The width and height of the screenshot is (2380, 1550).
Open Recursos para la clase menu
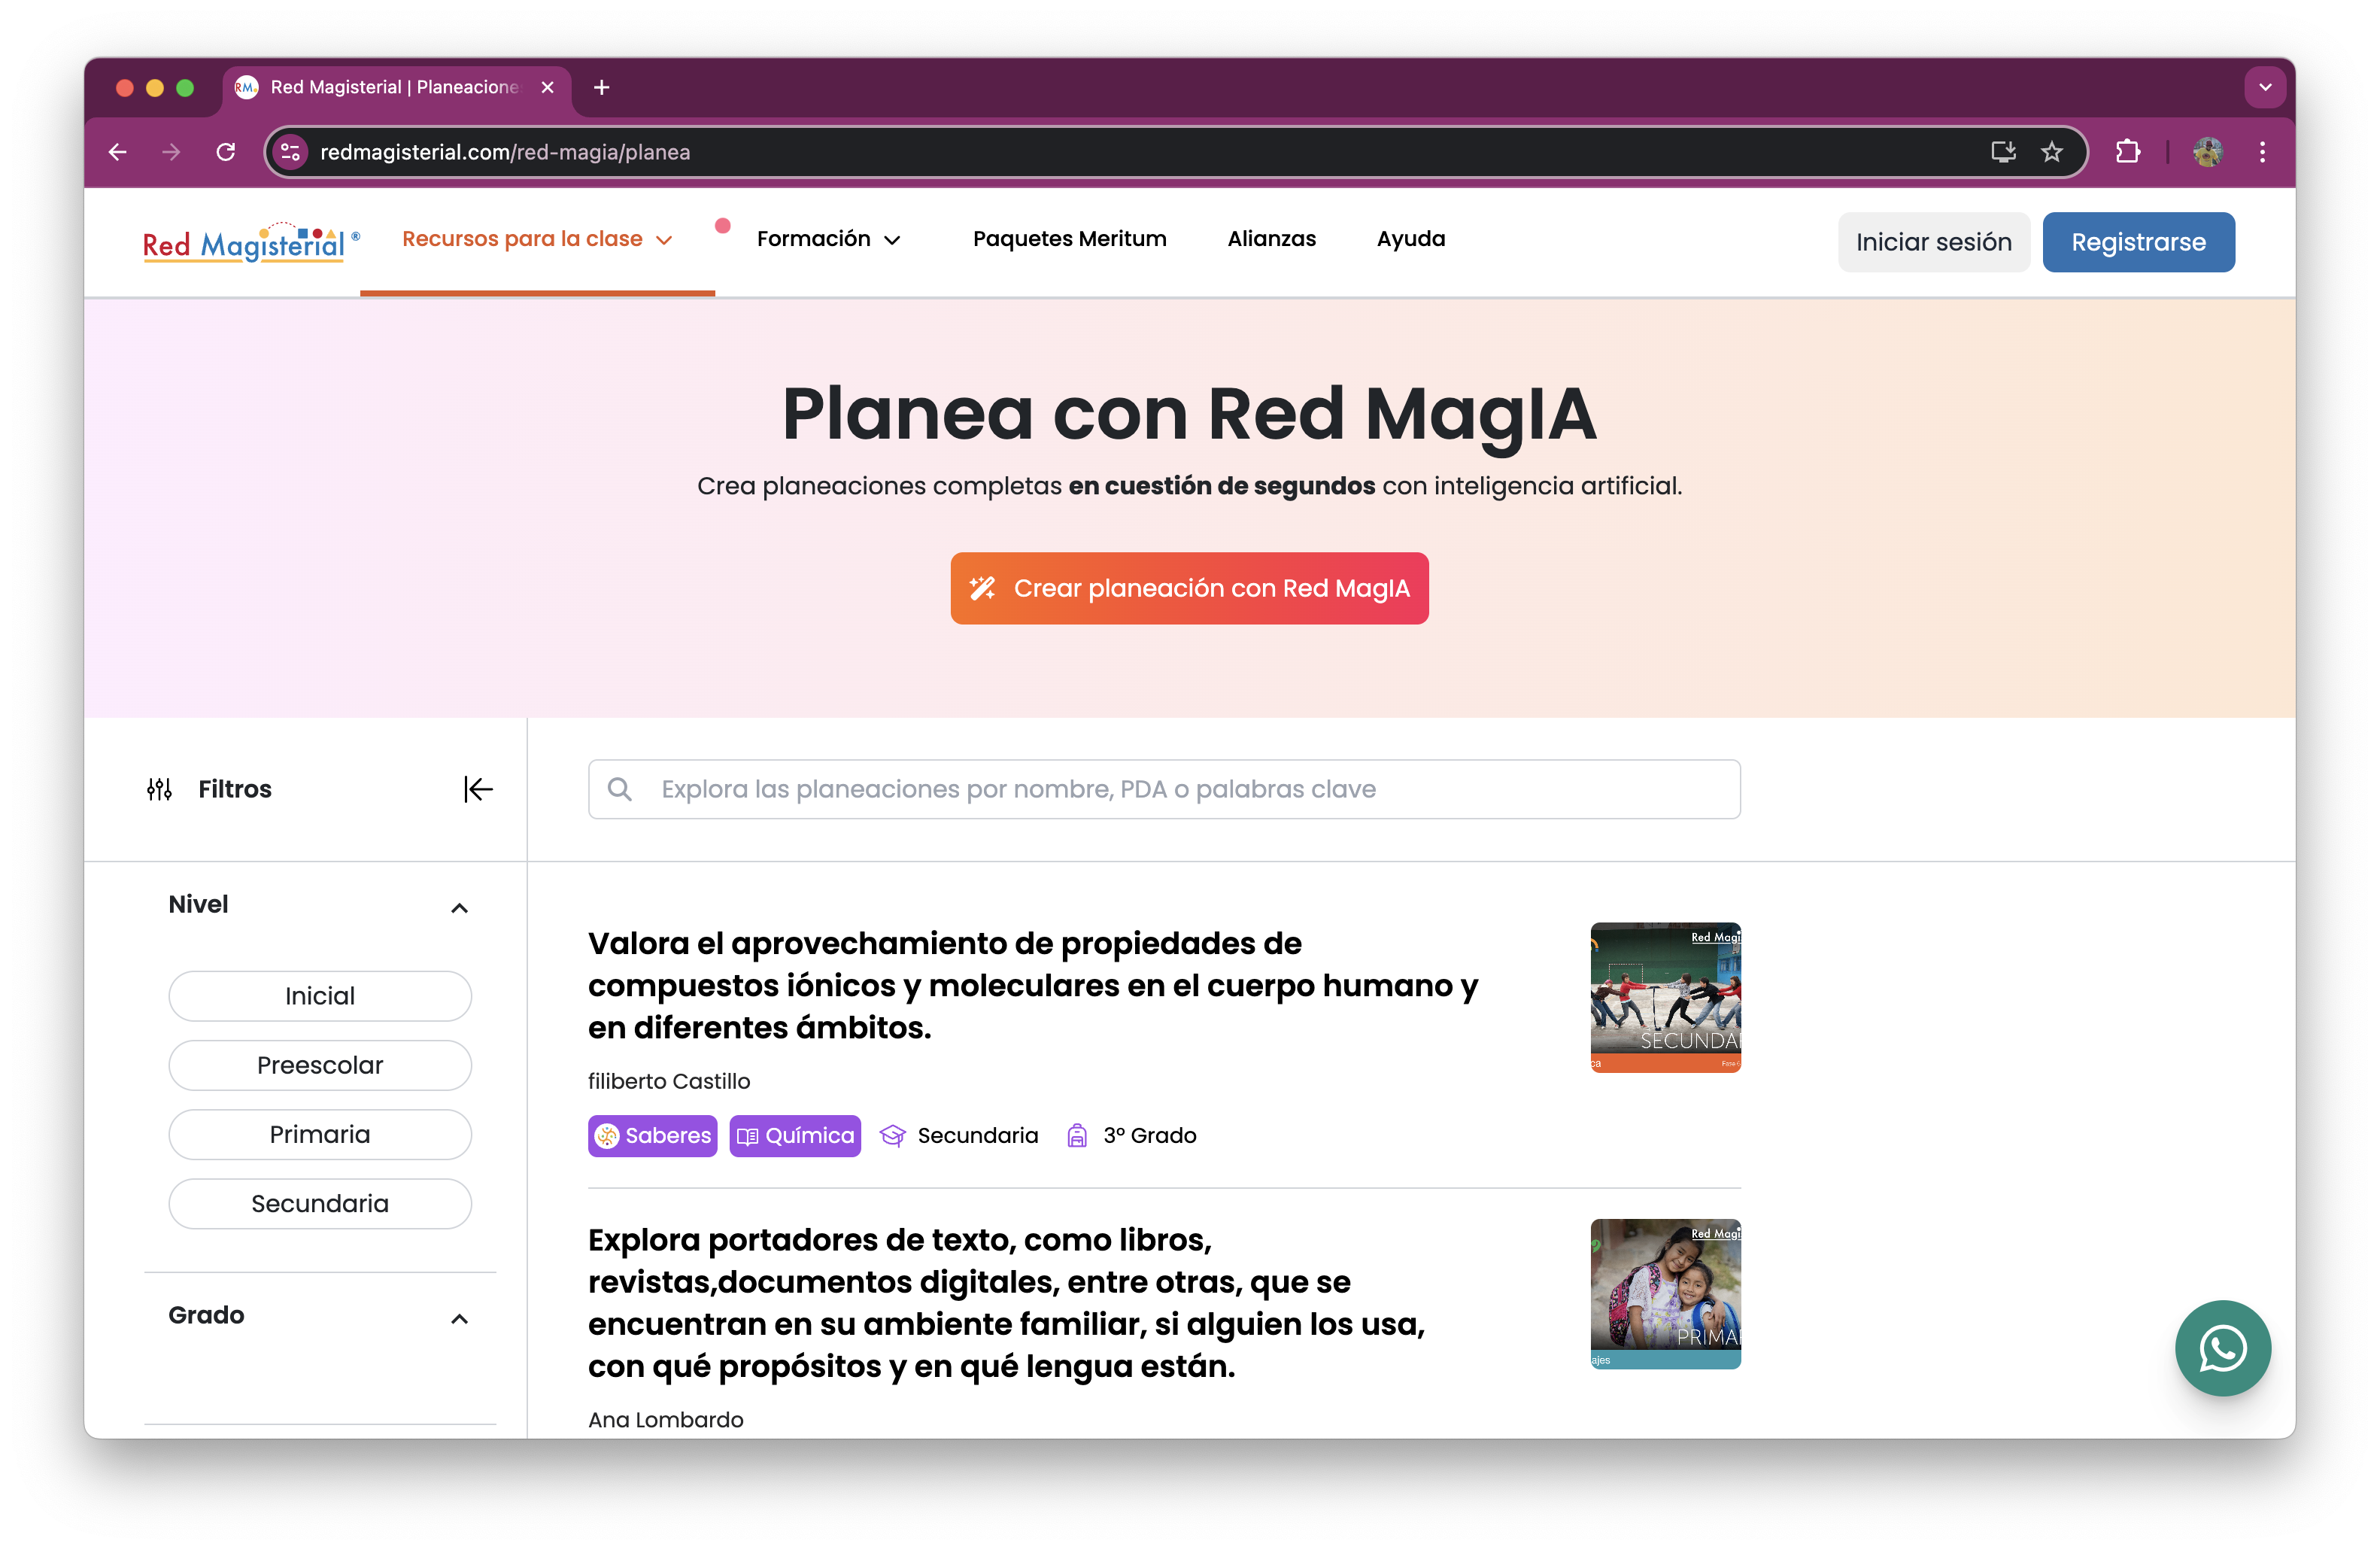coord(537,239)
